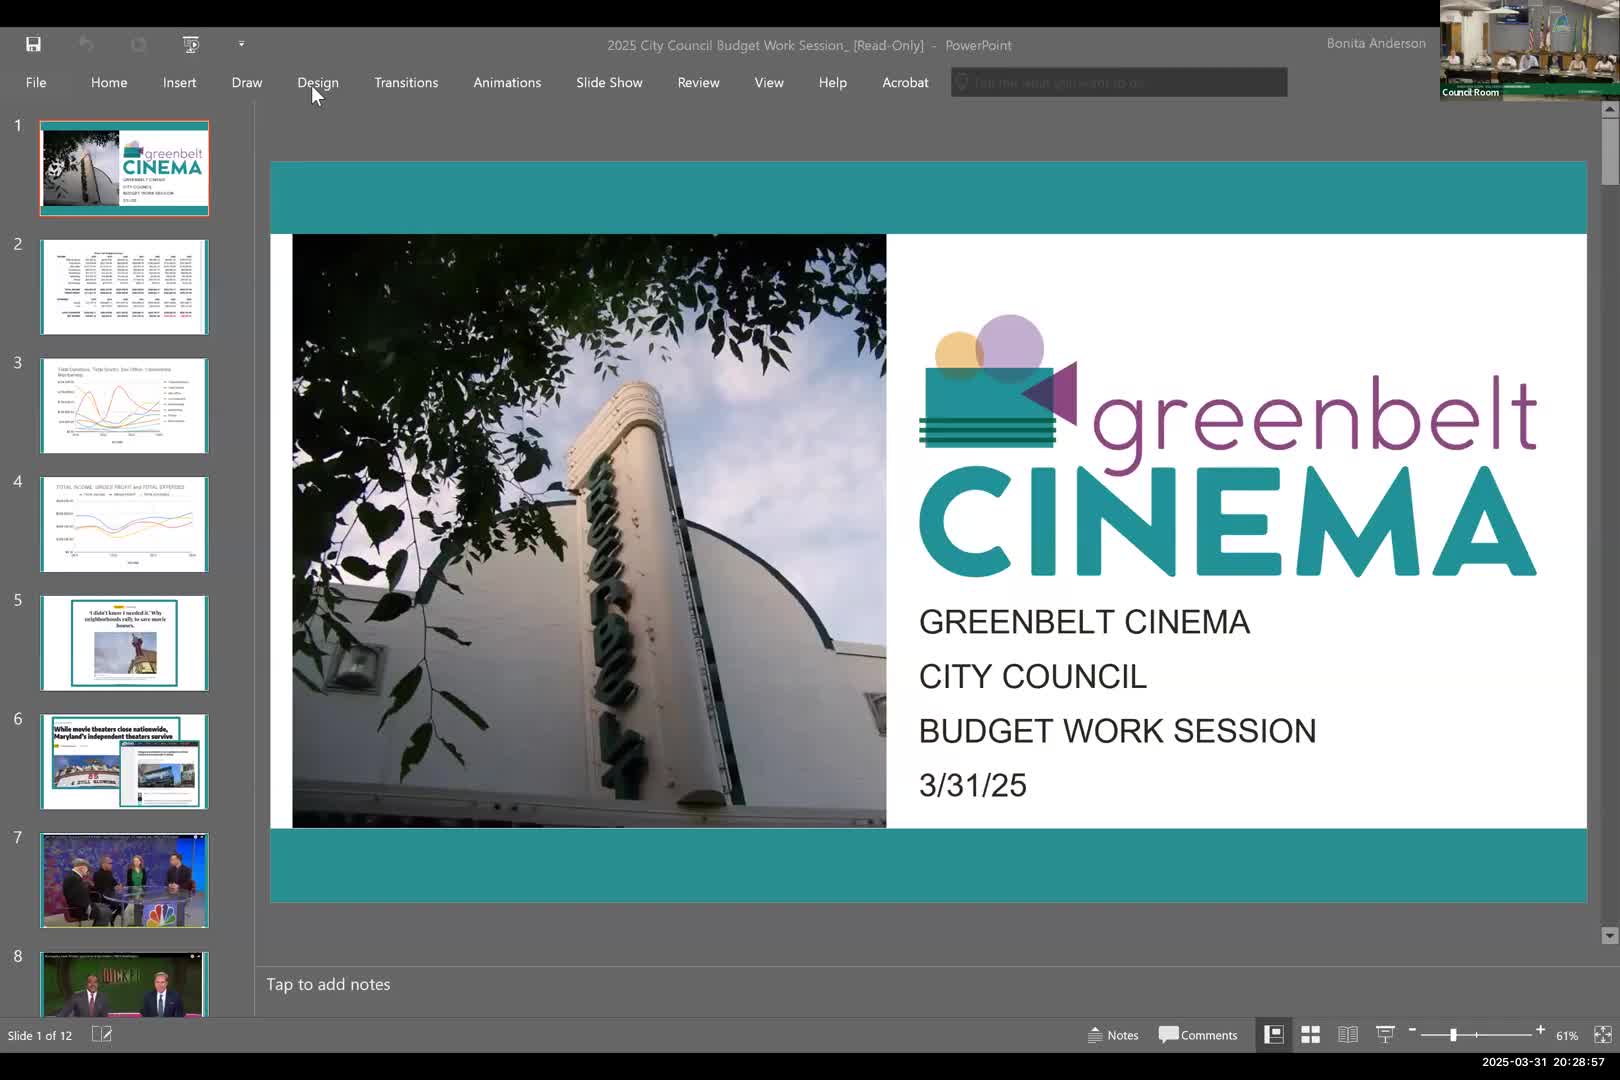Increase zoom with the plus button
The height and width of the screenshot is (1080, 1620).
(1541, 1032)
